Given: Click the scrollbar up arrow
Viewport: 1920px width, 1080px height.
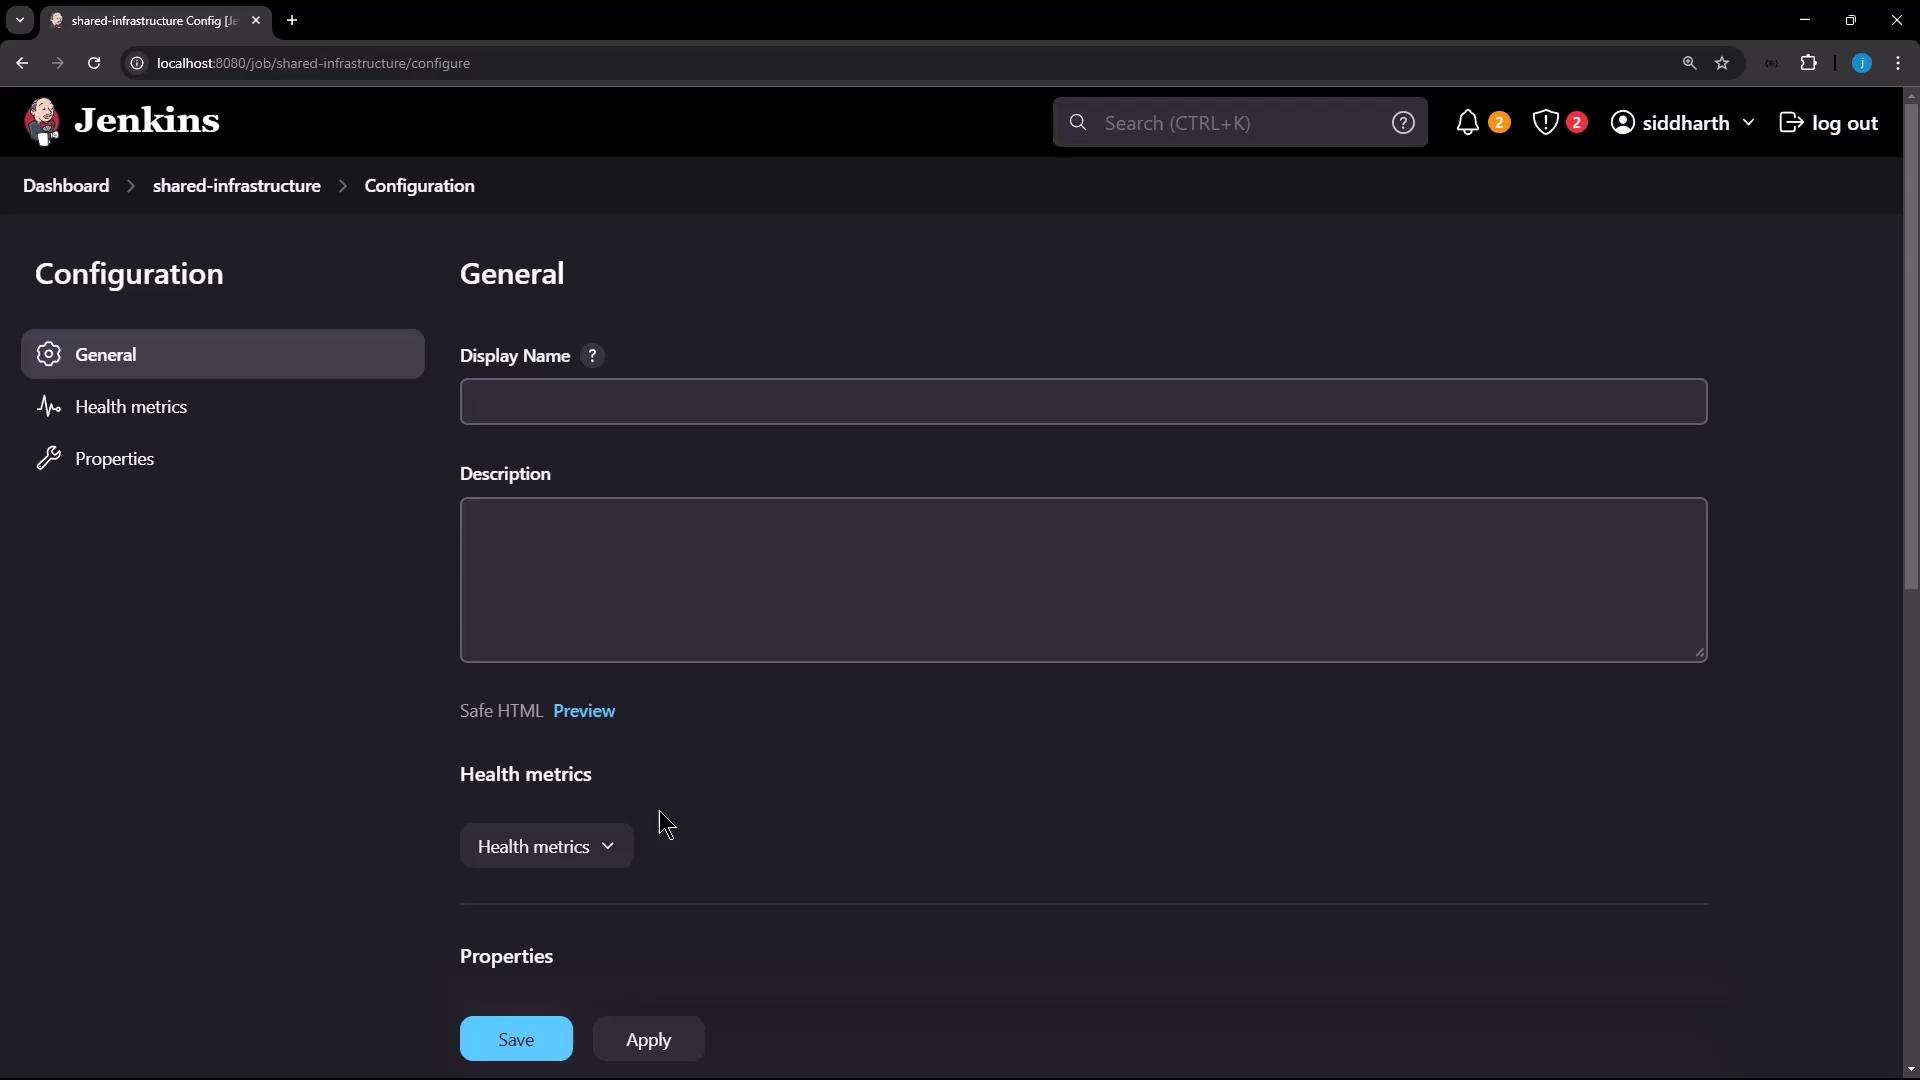Looking at the screenshot, I should click(1911, 96).
